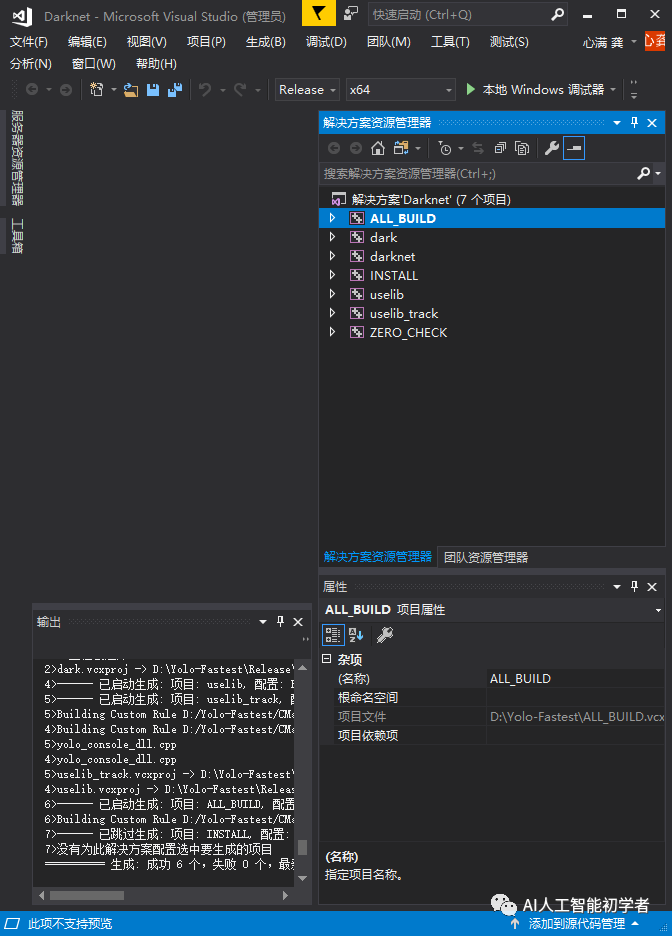Viewport: 672px width, 936px height.
Task: Switch to 解决方案资源管理器 bottom tab
Action: click(378, 556)
